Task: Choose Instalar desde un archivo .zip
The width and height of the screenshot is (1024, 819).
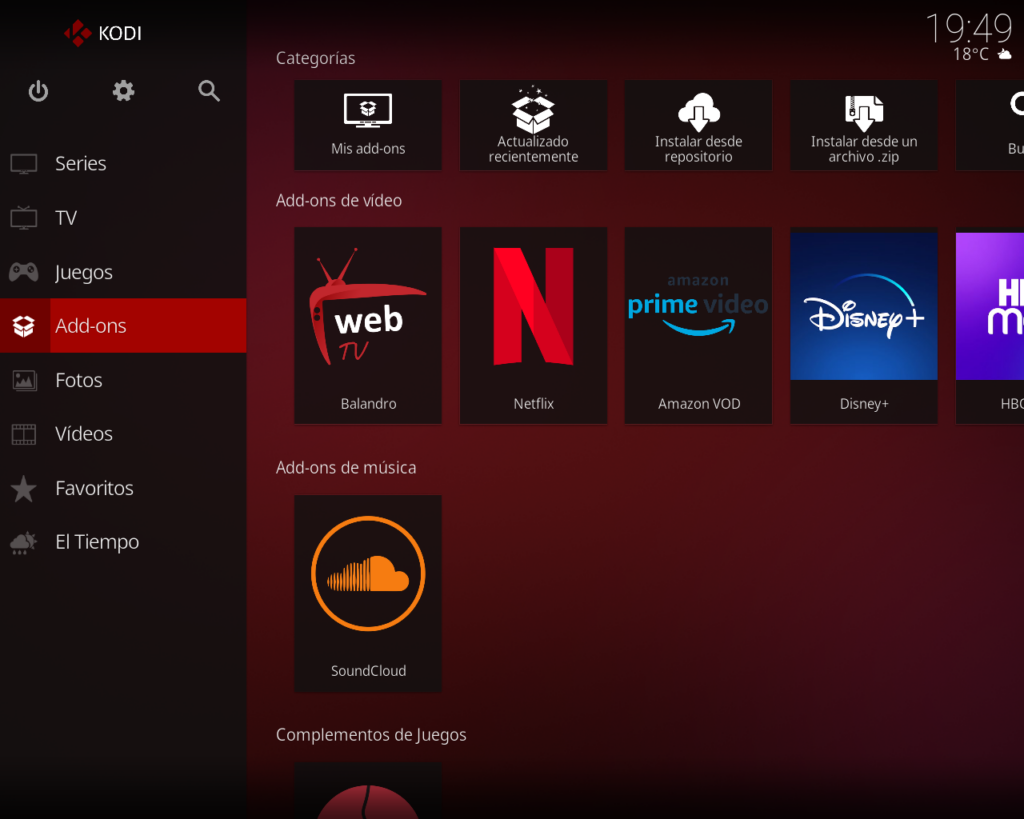Action: [x=863, y=125]
